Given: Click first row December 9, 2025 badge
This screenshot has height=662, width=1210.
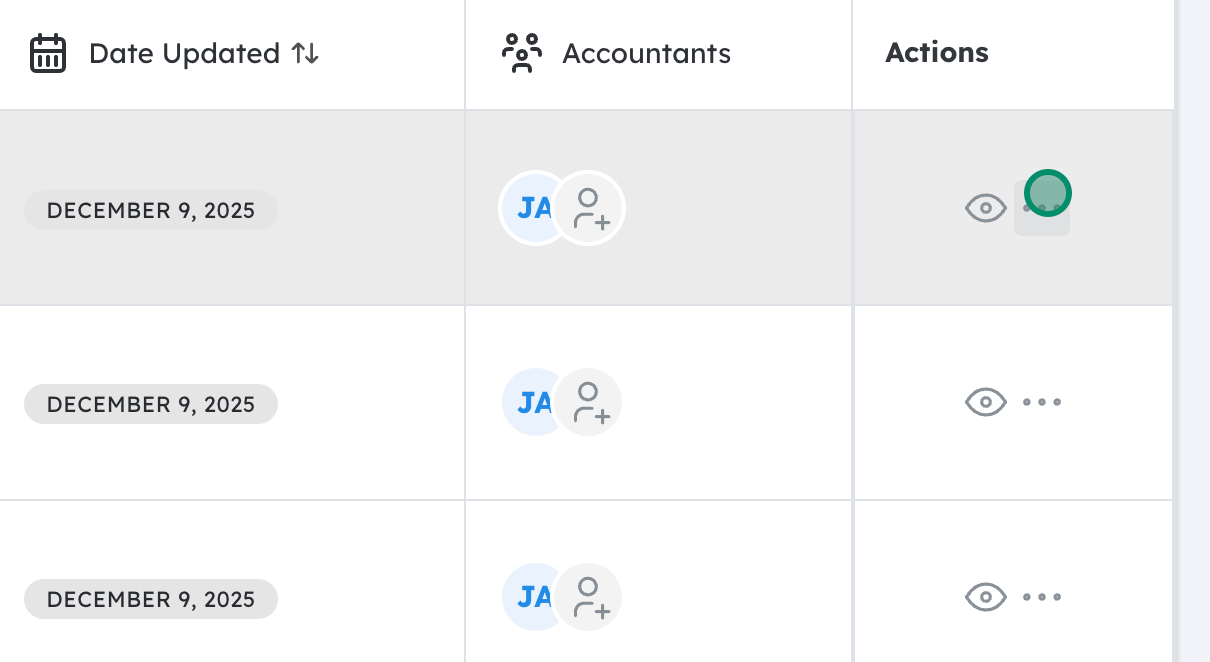Looking at the screenshot, I should 151,211.
